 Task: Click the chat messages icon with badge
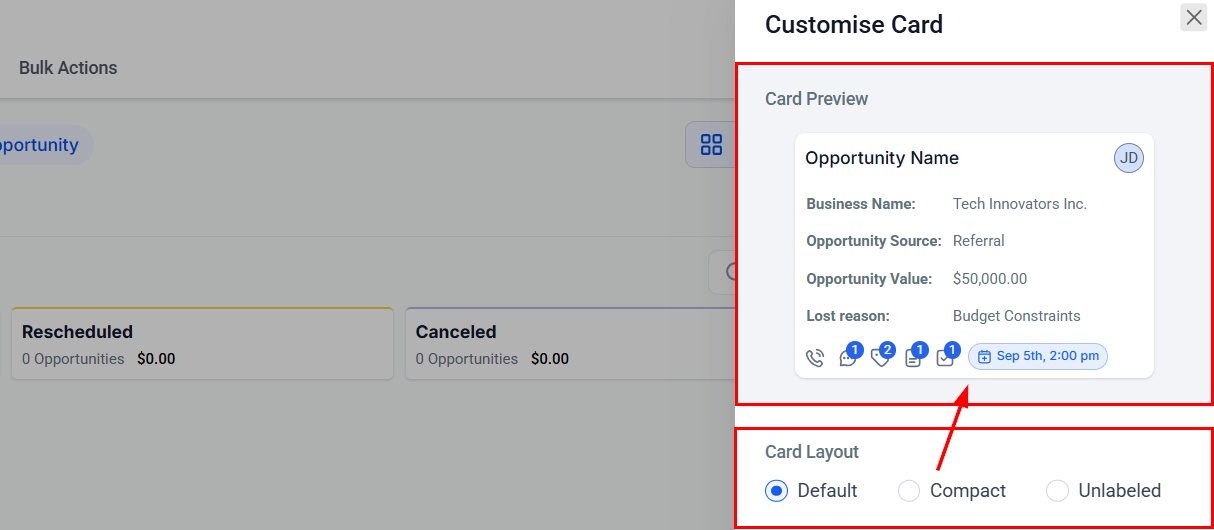pyautogui.click(x=848, y=358)
